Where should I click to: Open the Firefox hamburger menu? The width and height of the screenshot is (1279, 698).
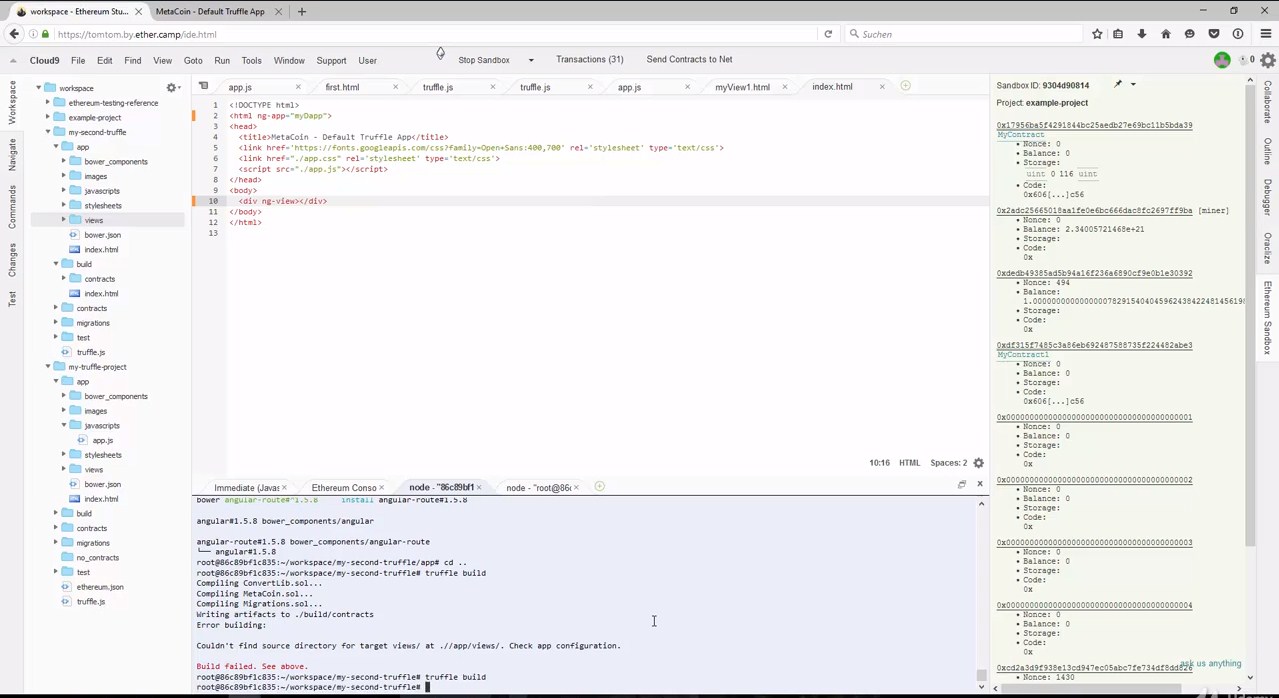(1264, 34)
